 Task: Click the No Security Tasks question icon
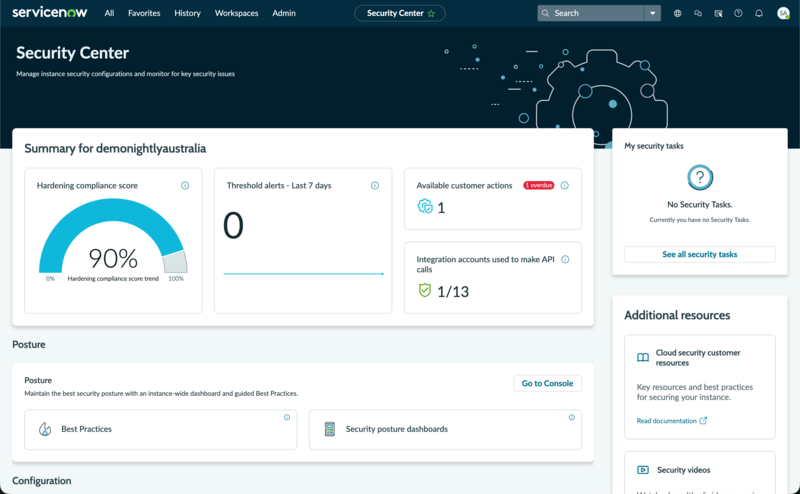[700, 177]
